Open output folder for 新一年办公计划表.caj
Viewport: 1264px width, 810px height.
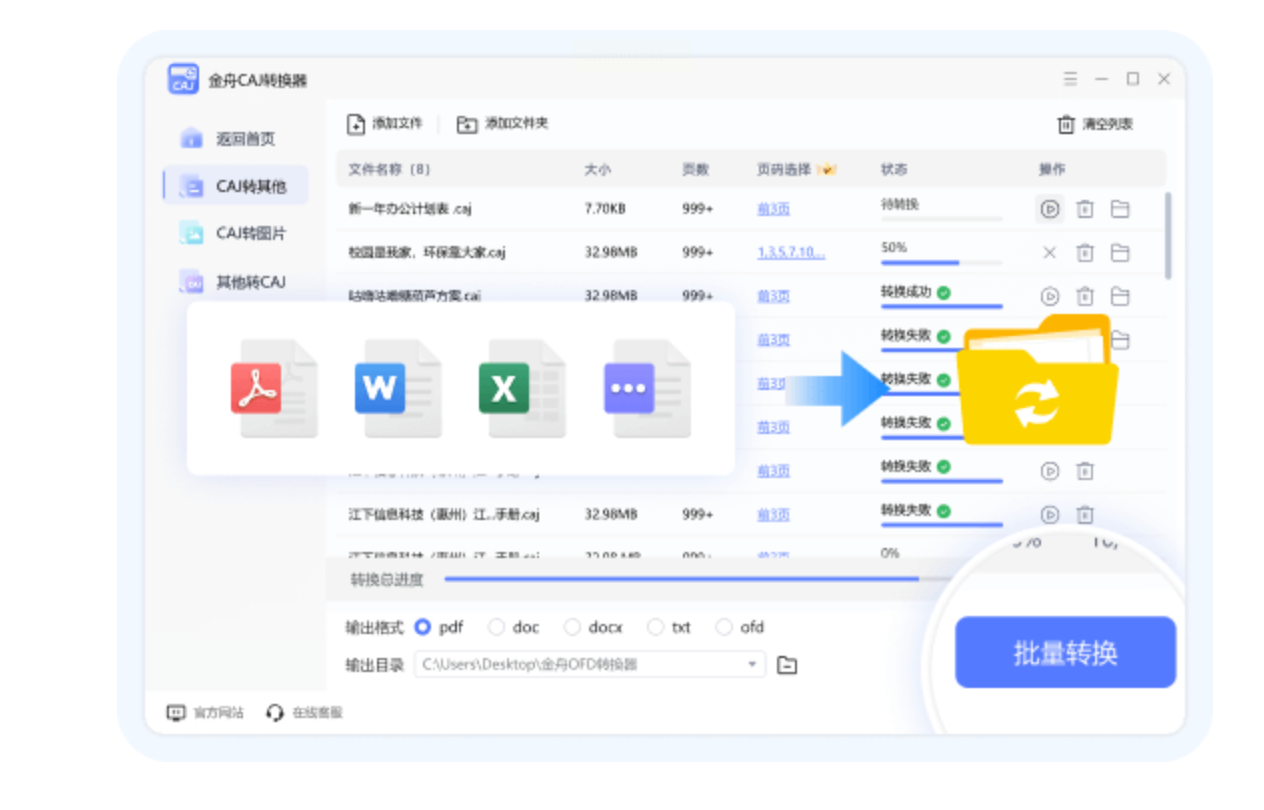(1120, 209)
